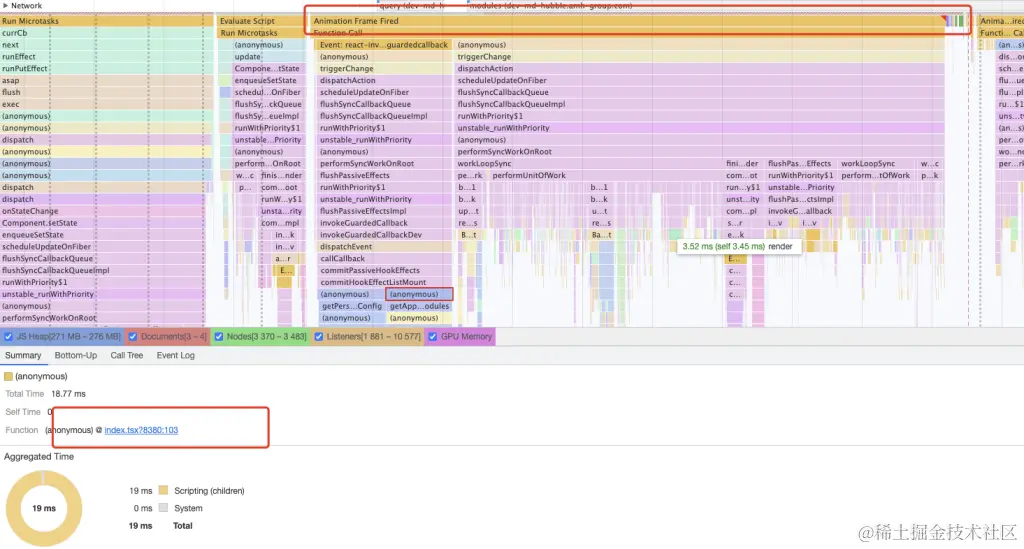
Task: Select the Event: react-inv...guardedcallback block
Action: [383, 45]
